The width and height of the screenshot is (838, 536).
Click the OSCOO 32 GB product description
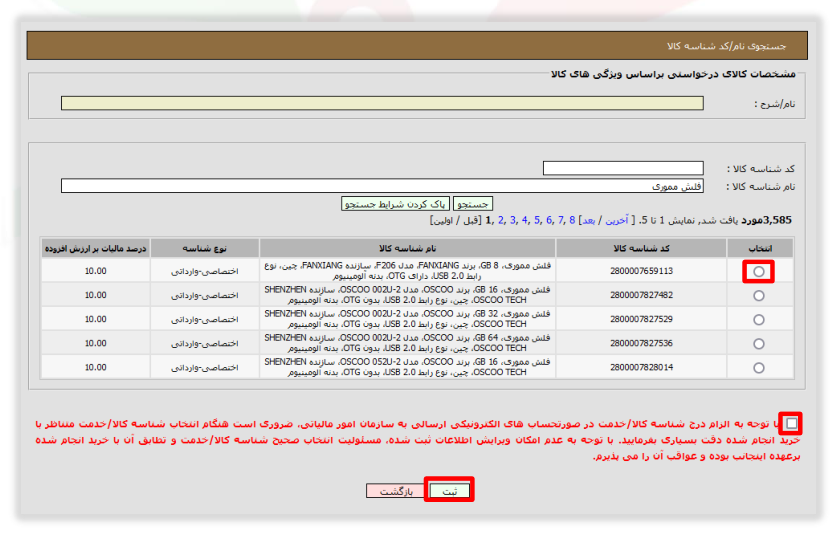coord(408,319)
